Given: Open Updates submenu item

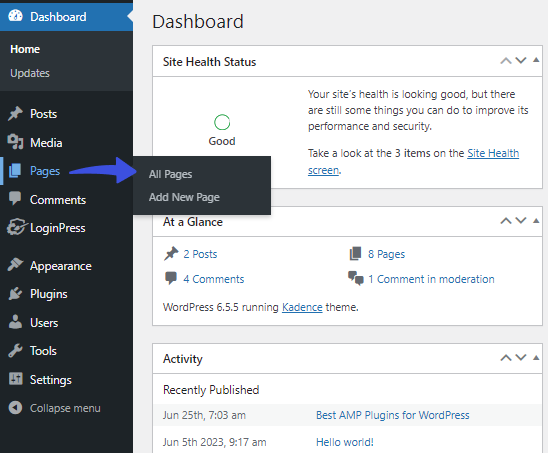Looking at the screenshot, I should point(30,73).
